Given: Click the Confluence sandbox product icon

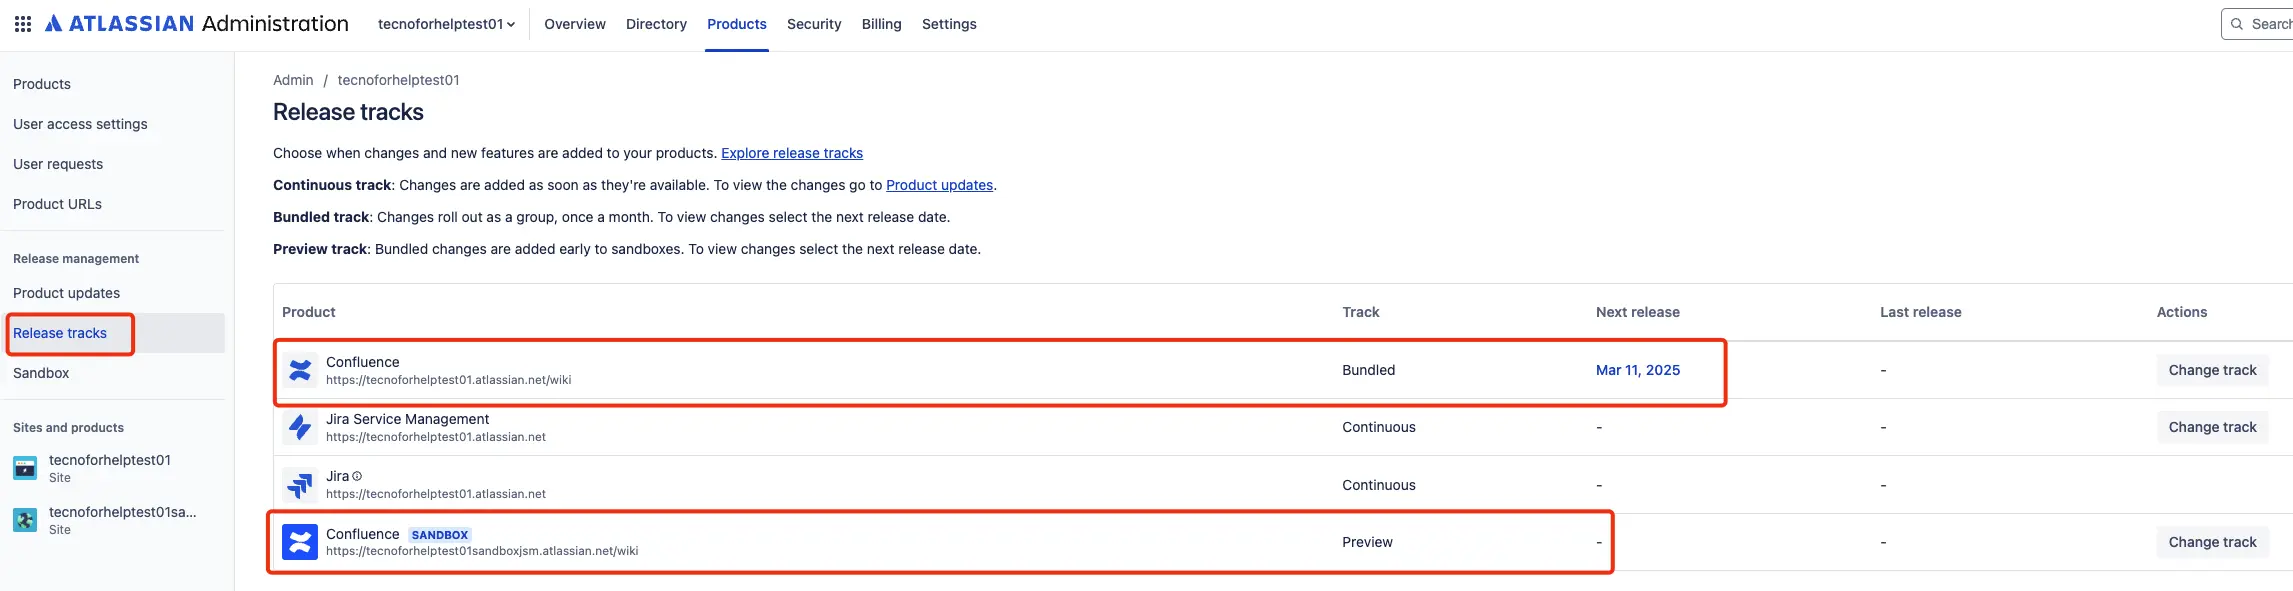Looking at the screenshot, I should [x=300, y=542].
